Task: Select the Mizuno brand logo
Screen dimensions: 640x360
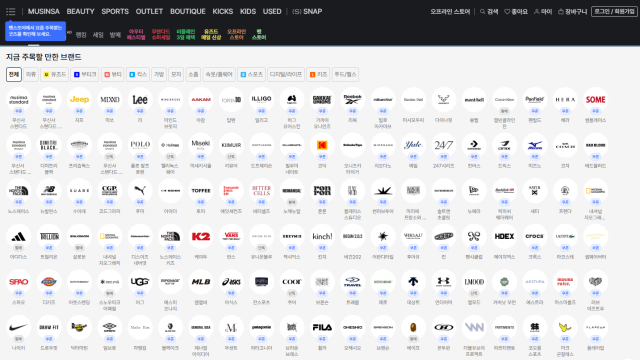Action: coord(535,145)
